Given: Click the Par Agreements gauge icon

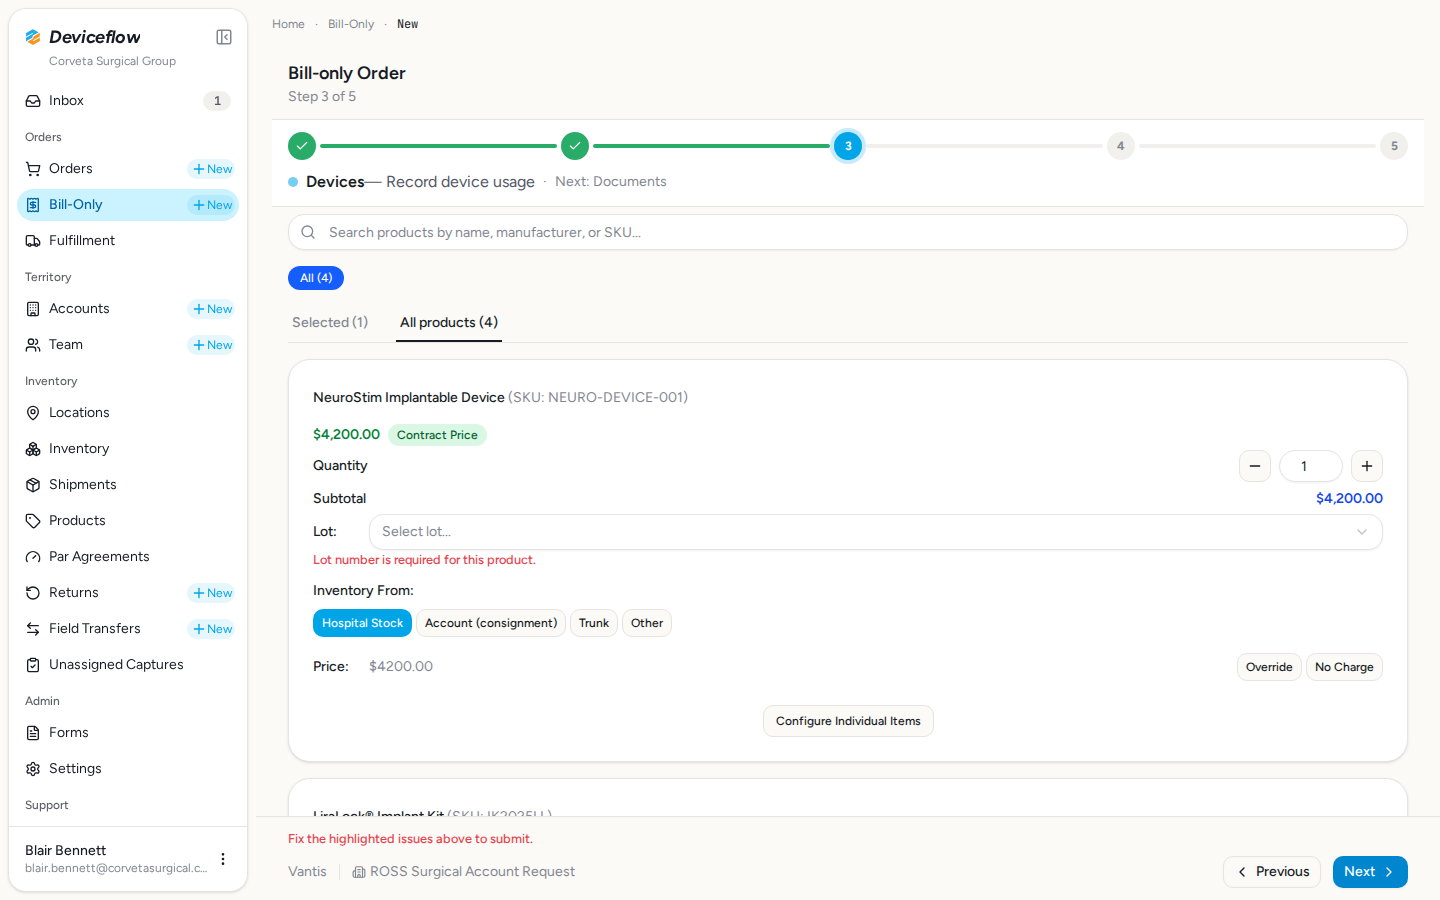Looking at the screenshot, I should pos(33,557).
